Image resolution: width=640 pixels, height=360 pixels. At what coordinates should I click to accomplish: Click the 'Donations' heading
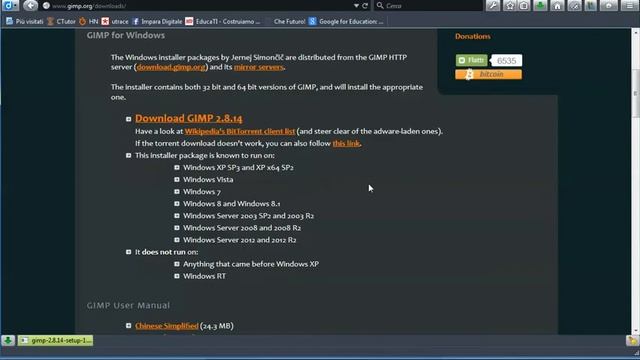[x=473, y=36]
